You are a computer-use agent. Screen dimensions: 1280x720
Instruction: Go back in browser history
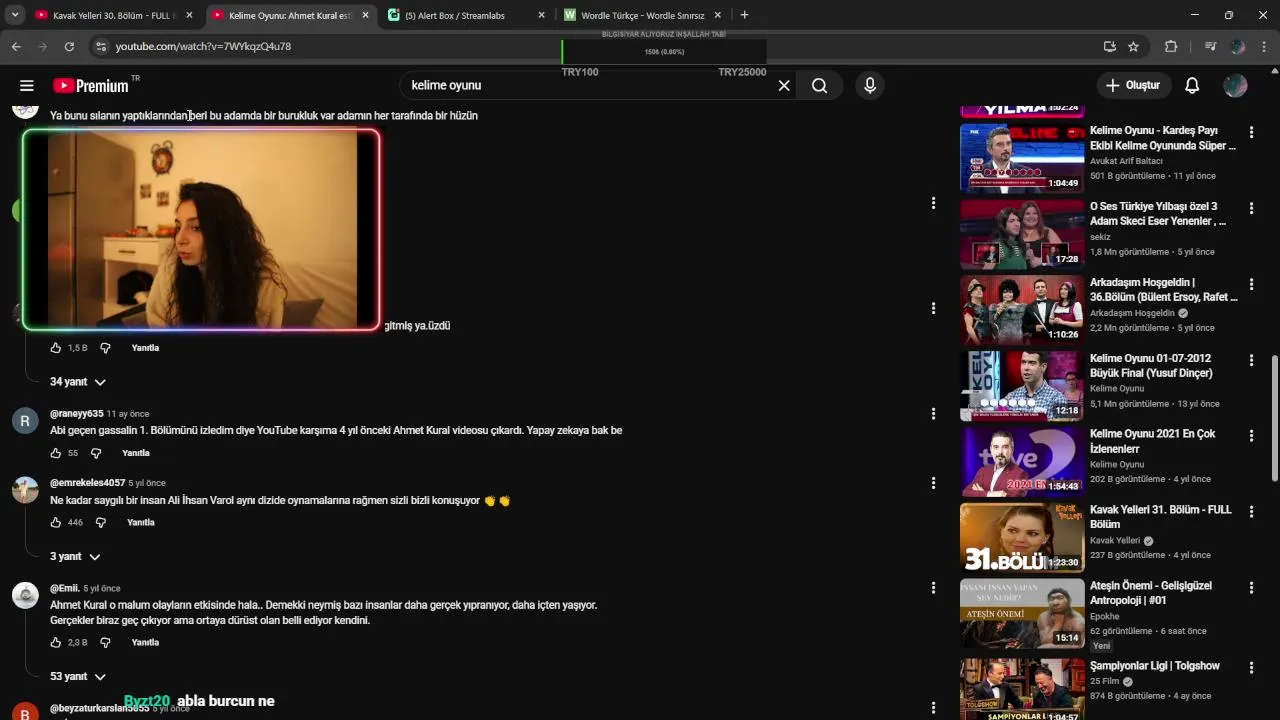pos(16,46)
